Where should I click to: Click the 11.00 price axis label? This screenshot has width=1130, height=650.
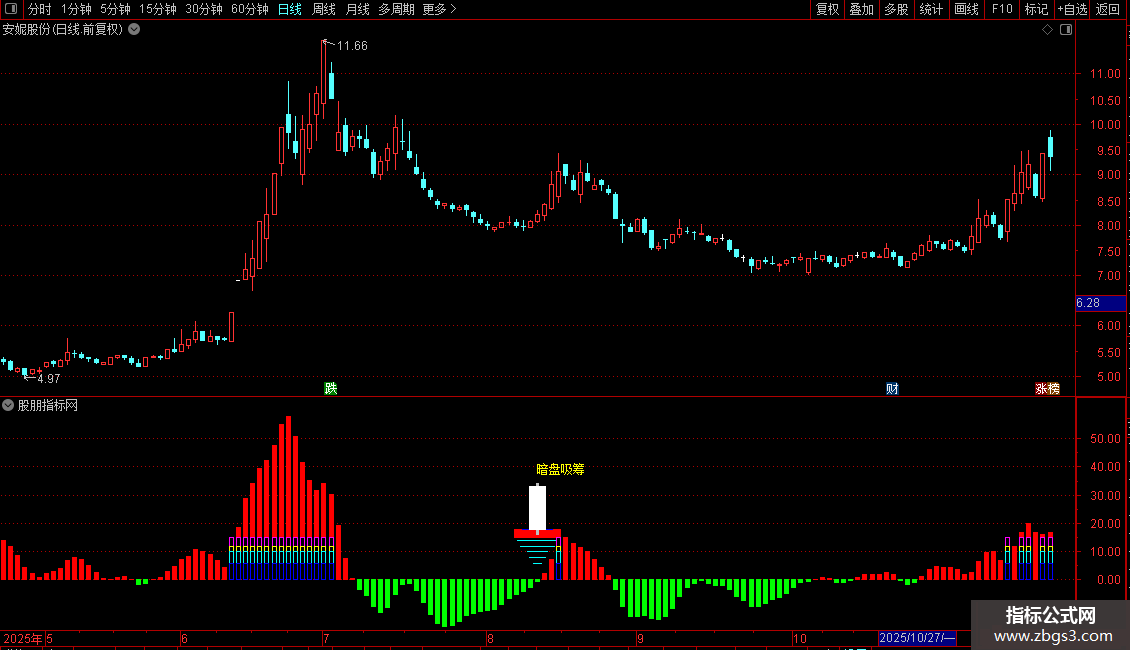pos(1105,74)
